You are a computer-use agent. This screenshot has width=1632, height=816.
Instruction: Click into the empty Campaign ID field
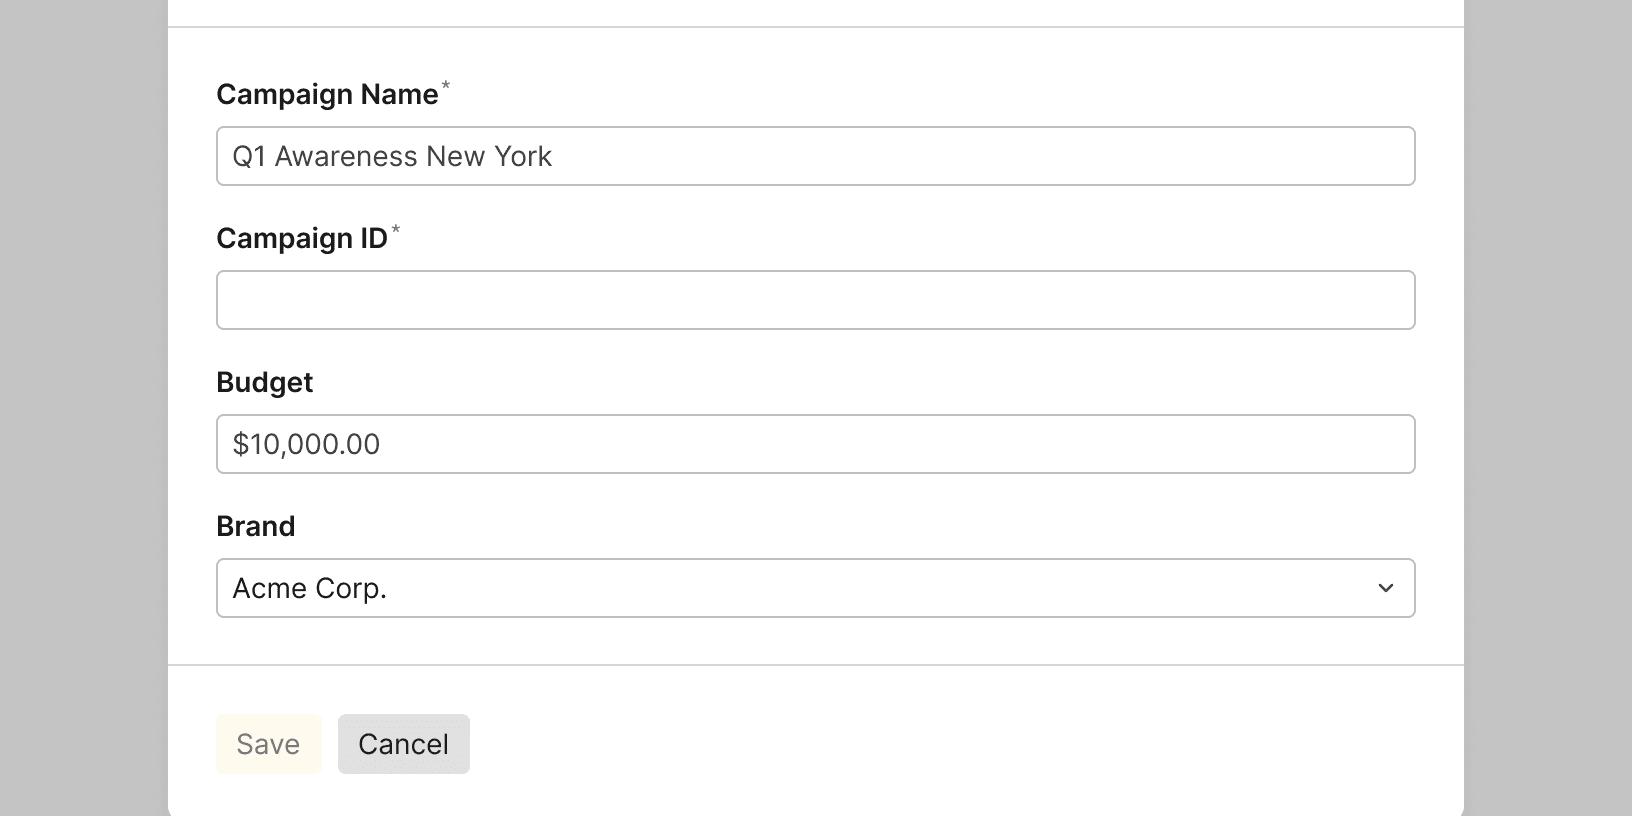coord(816,300)
